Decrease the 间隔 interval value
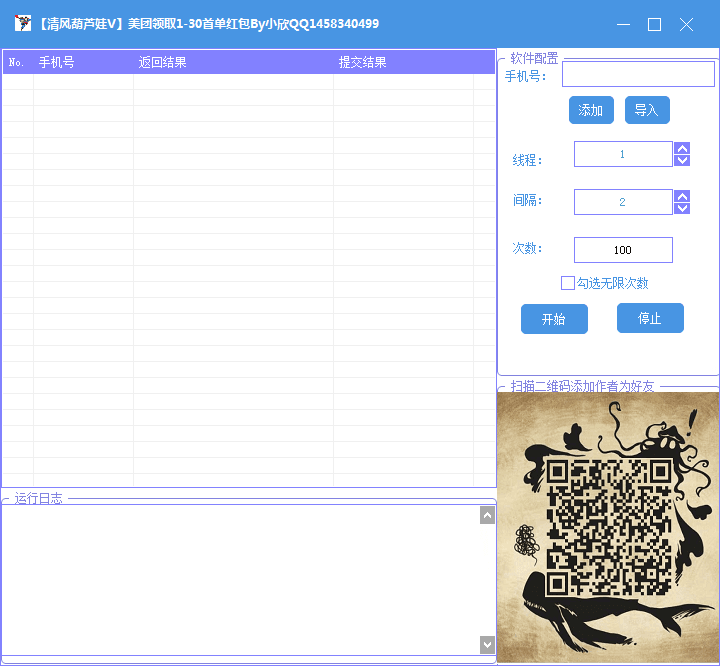This screenshot has width=720, height=666. click(682, 209)
